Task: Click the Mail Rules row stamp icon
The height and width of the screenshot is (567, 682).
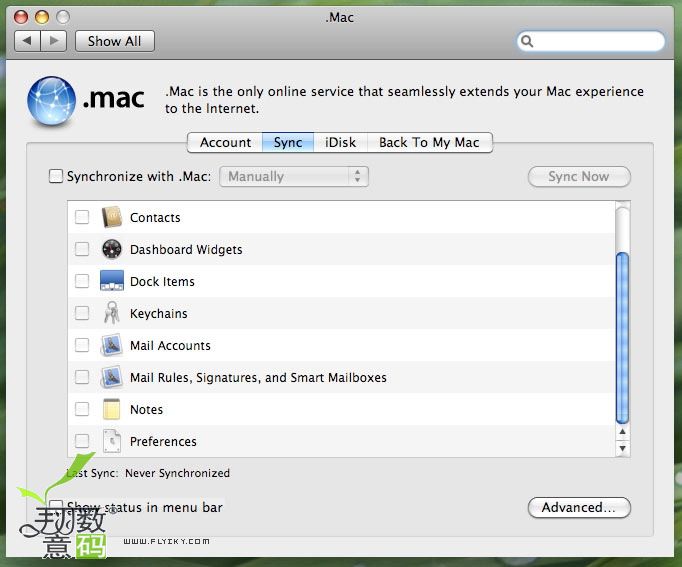Action: 112,377
